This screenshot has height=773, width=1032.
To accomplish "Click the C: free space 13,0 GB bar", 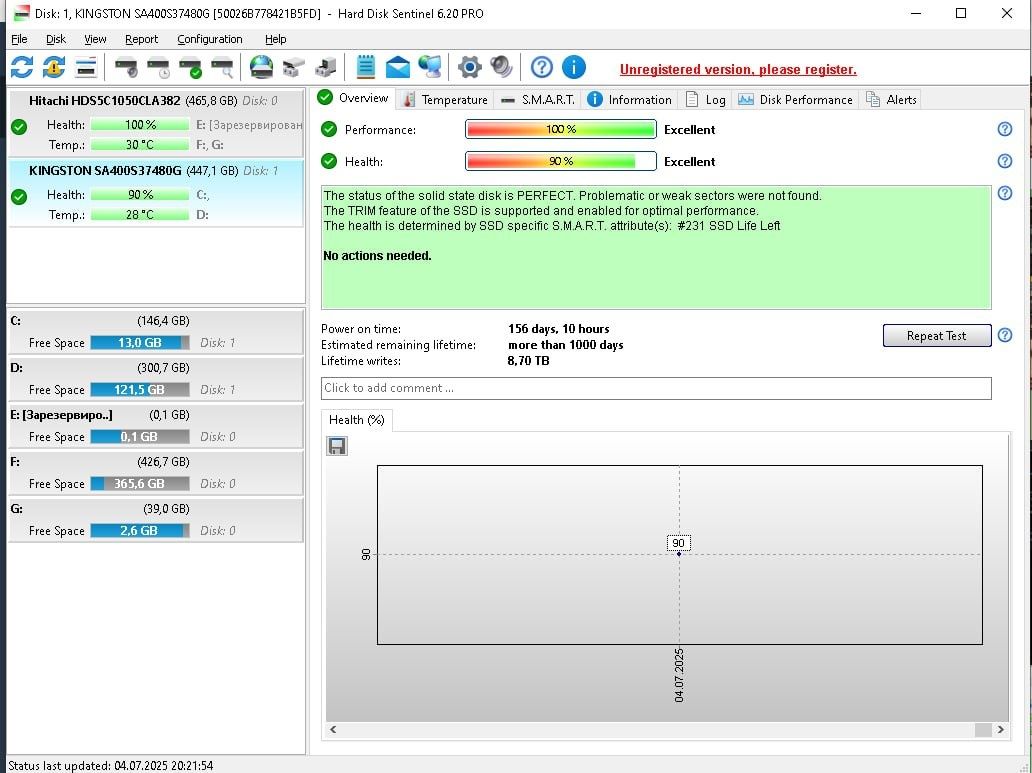I will click(140, 342).
